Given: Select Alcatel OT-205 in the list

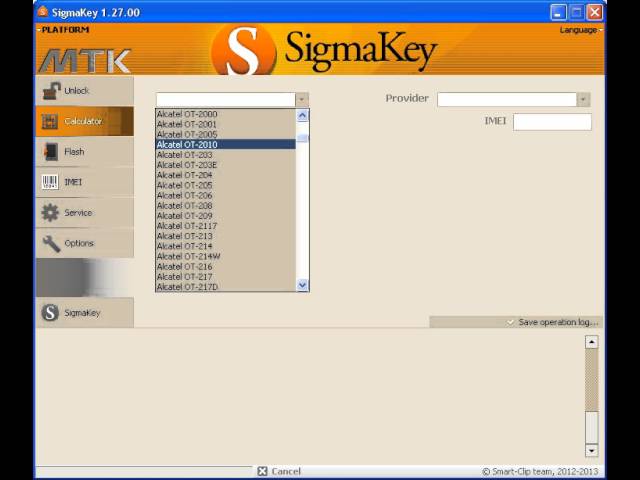Looking at the screenshot, I should (226, 185).
